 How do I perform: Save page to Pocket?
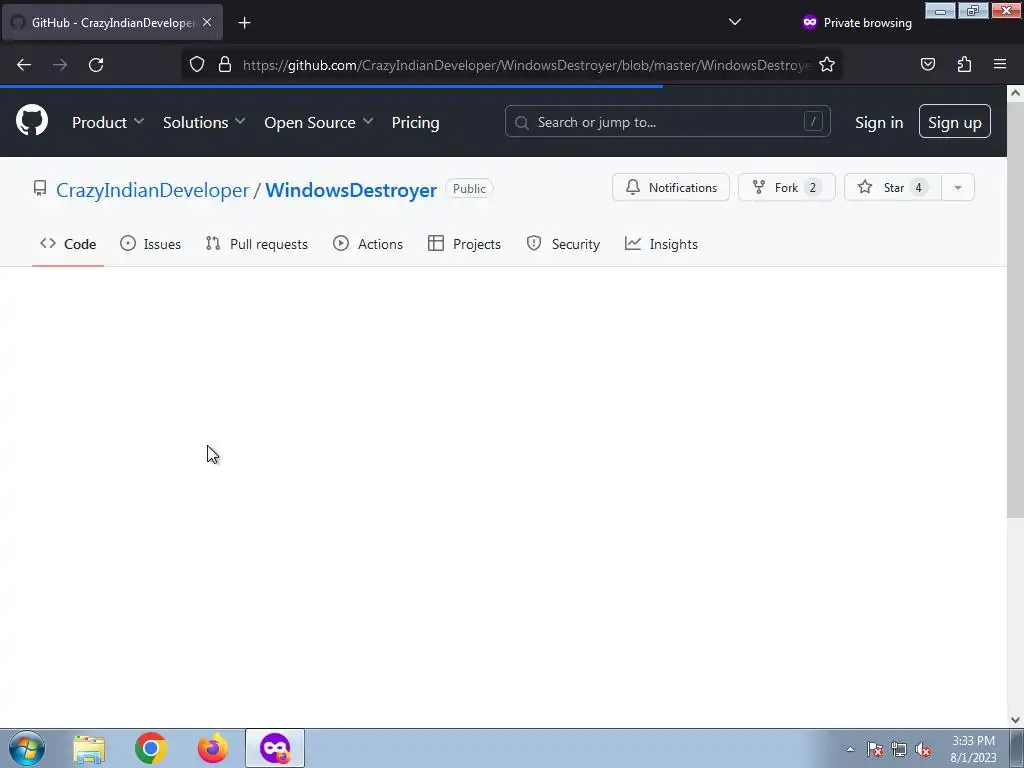927,64
